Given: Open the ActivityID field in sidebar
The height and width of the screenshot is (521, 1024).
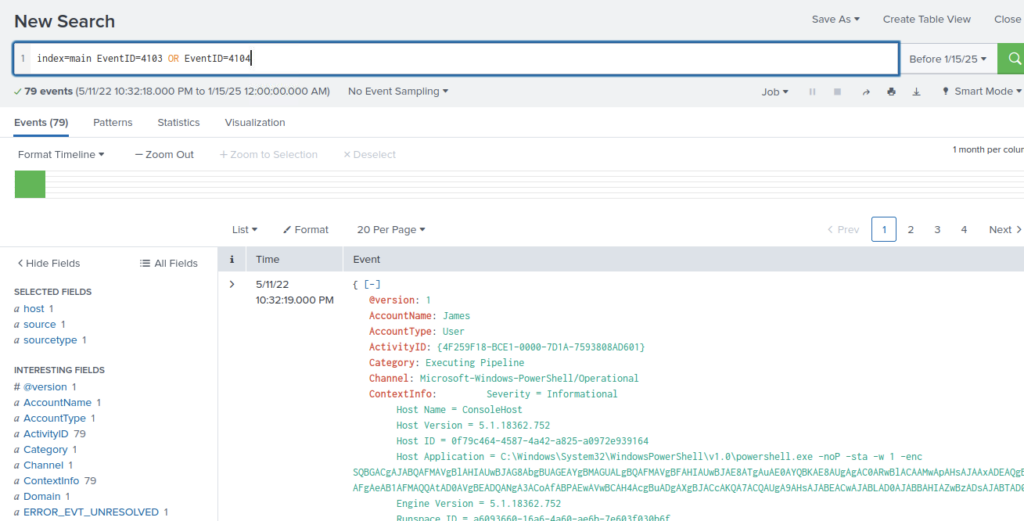Looking at the screenshot, I should 46,434.
